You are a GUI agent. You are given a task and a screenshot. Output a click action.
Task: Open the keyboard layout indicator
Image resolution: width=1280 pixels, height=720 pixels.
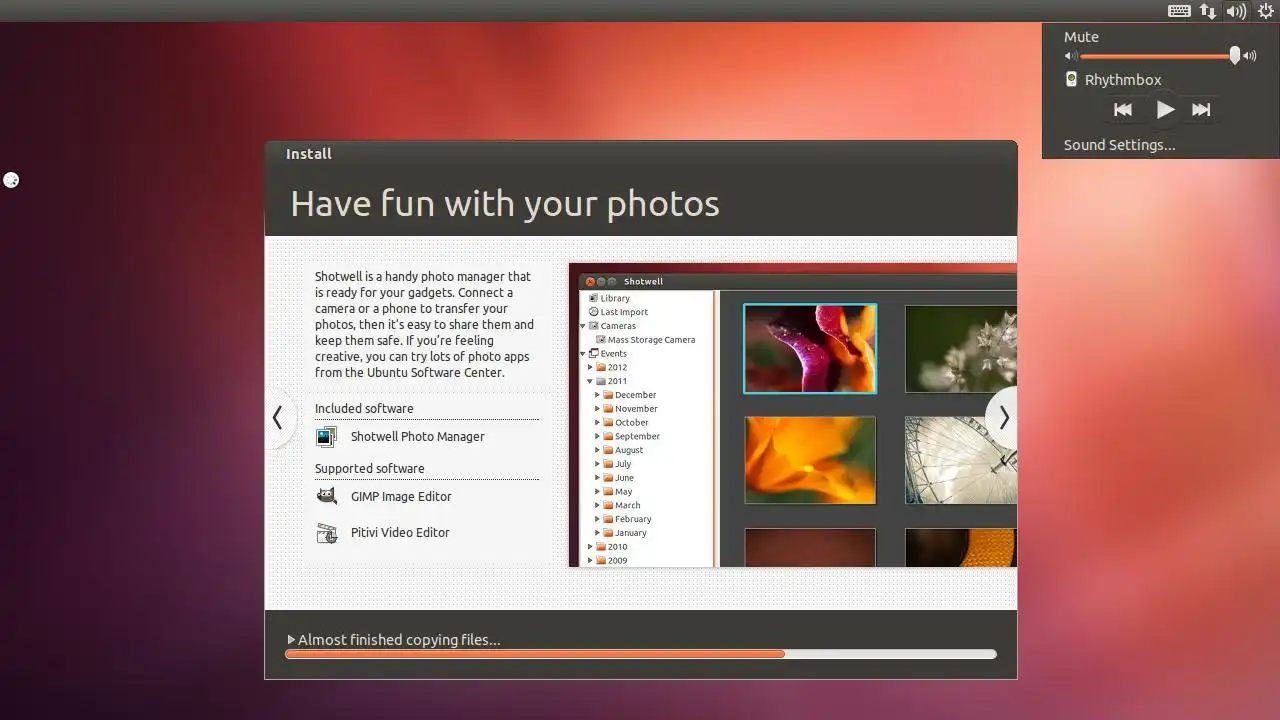[1179, 11]
